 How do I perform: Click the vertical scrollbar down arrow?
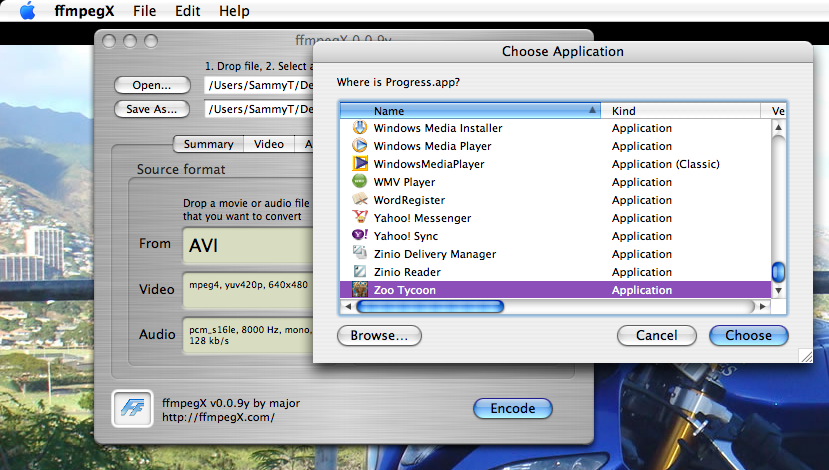(x=778, y=290)
